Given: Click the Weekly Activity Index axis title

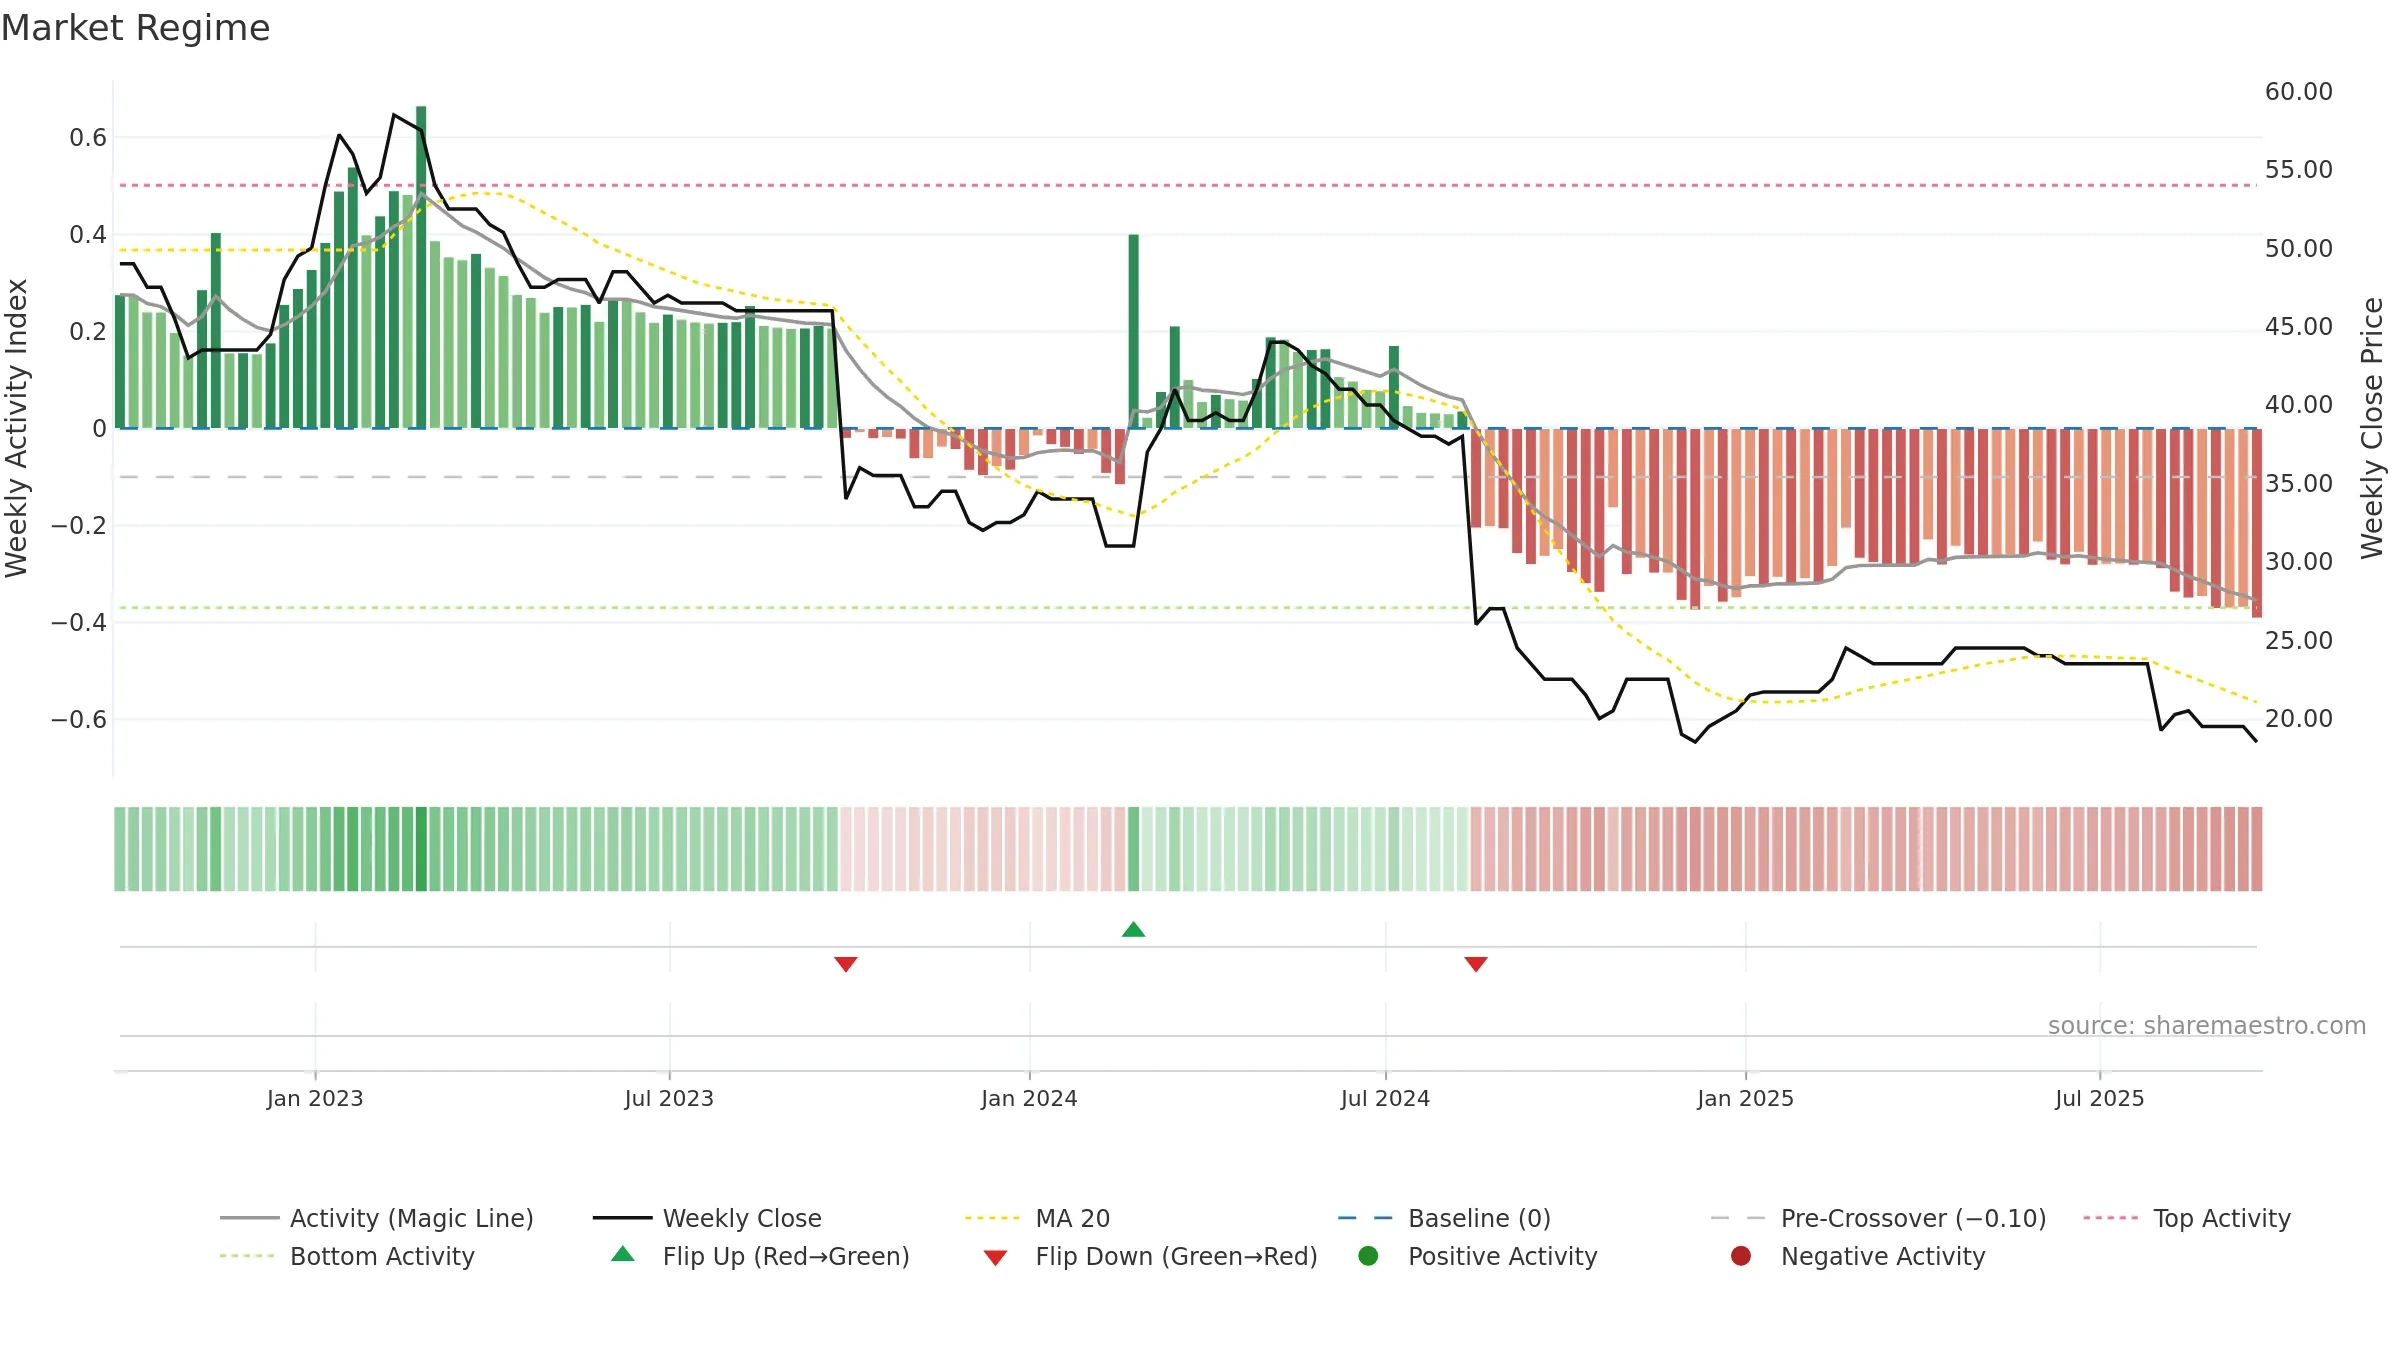Looking at the screenshot, I should [16, 428].
